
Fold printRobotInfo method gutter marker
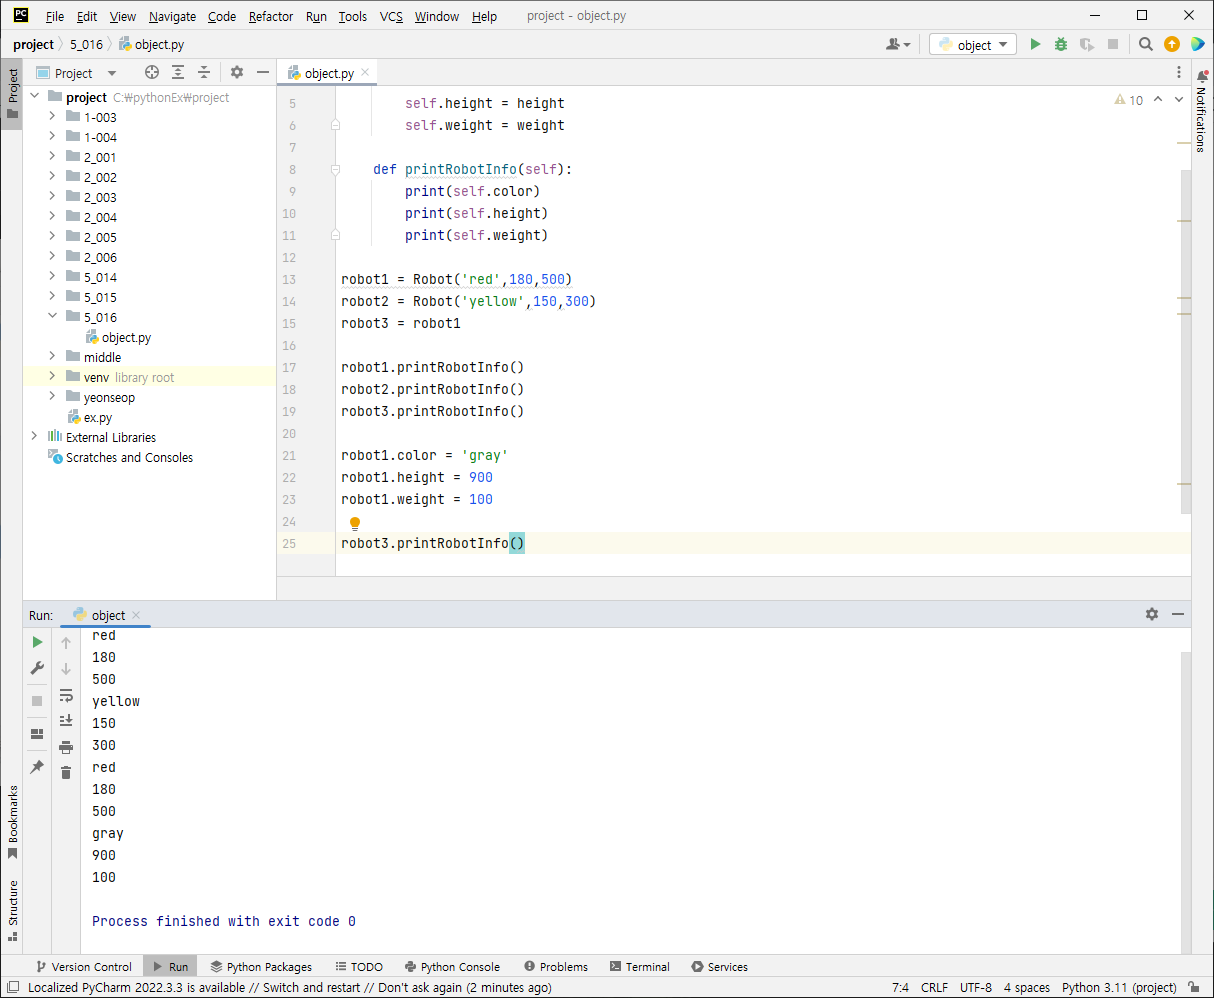coord(335,169)
